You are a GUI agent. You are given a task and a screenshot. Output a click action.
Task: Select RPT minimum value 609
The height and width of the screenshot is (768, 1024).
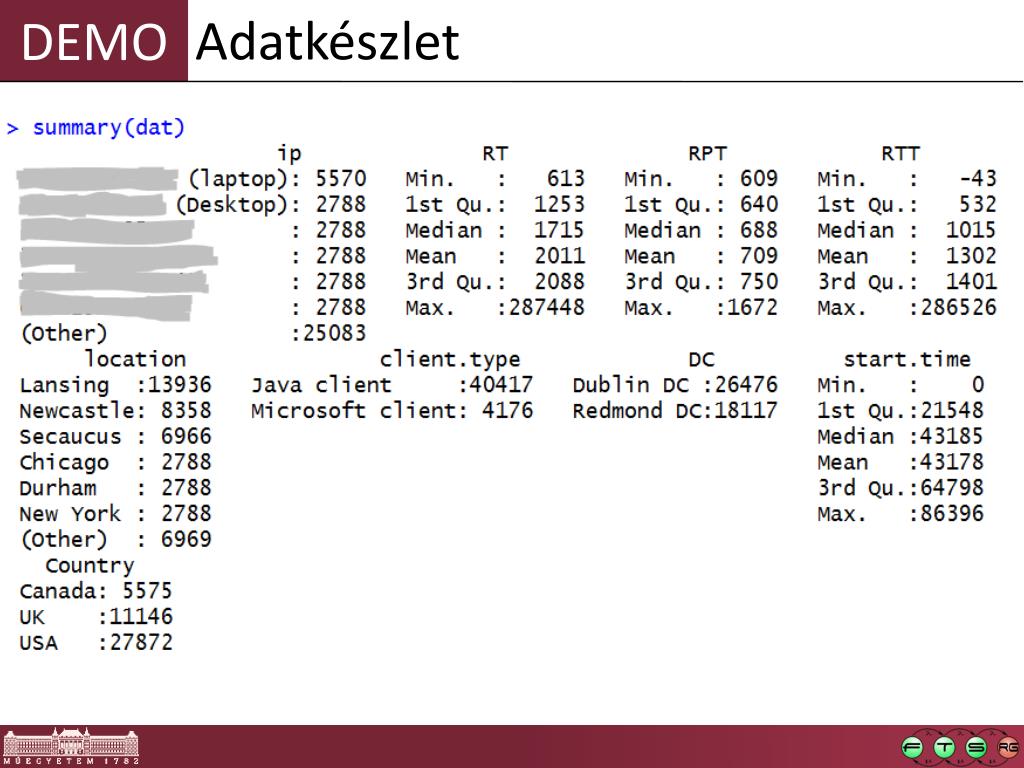759,179
